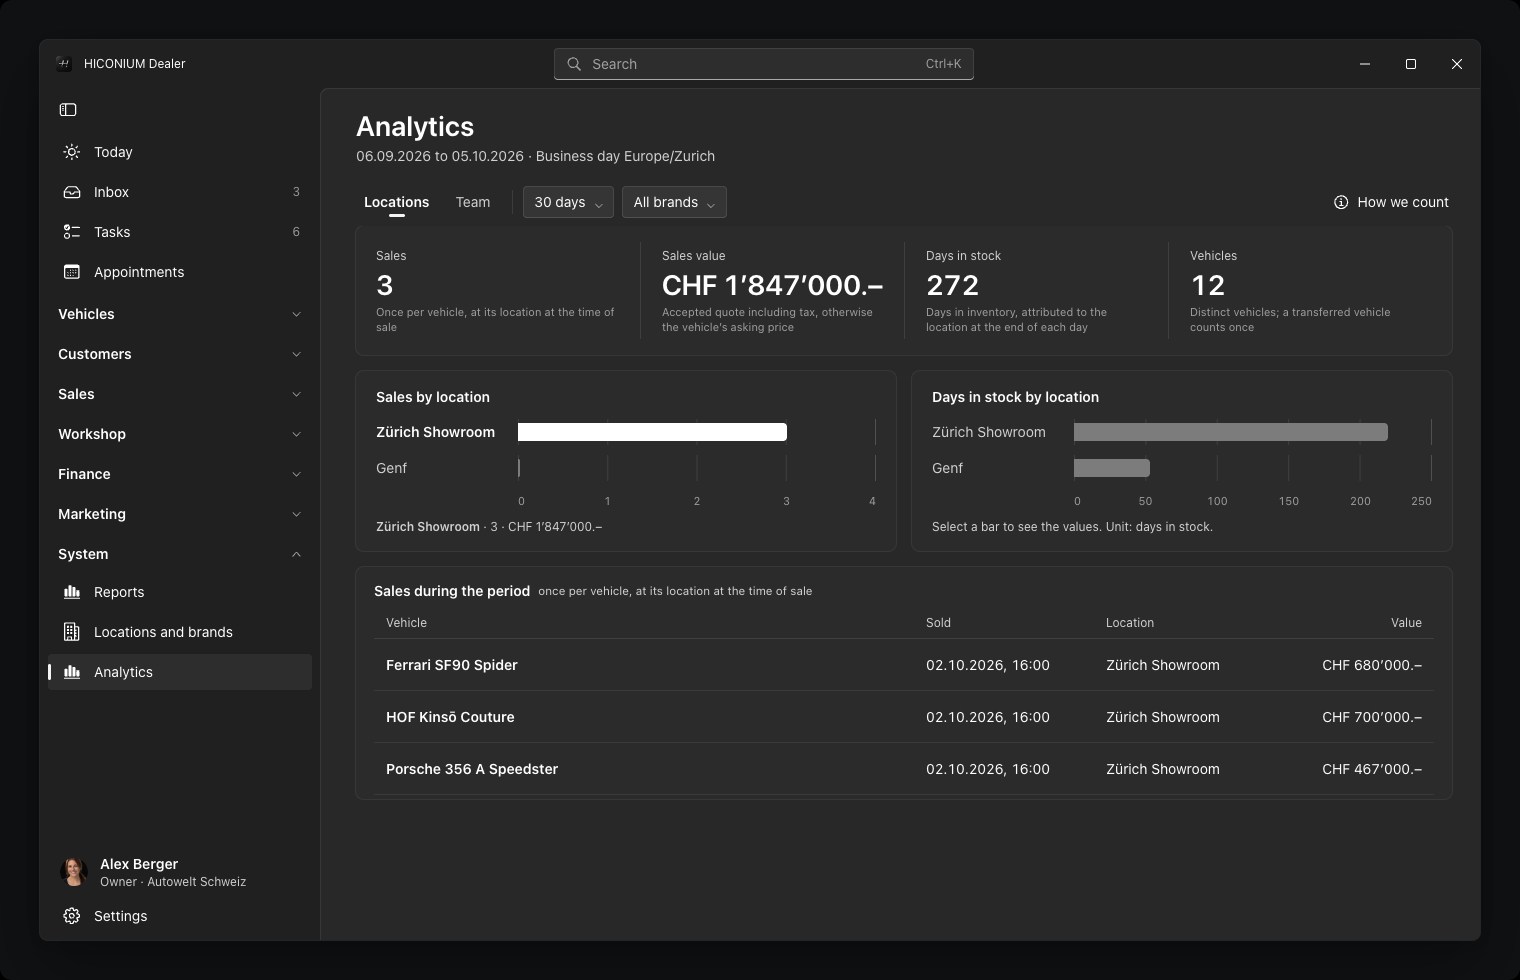Click the search magnifier icon

[x=574, y=64]
